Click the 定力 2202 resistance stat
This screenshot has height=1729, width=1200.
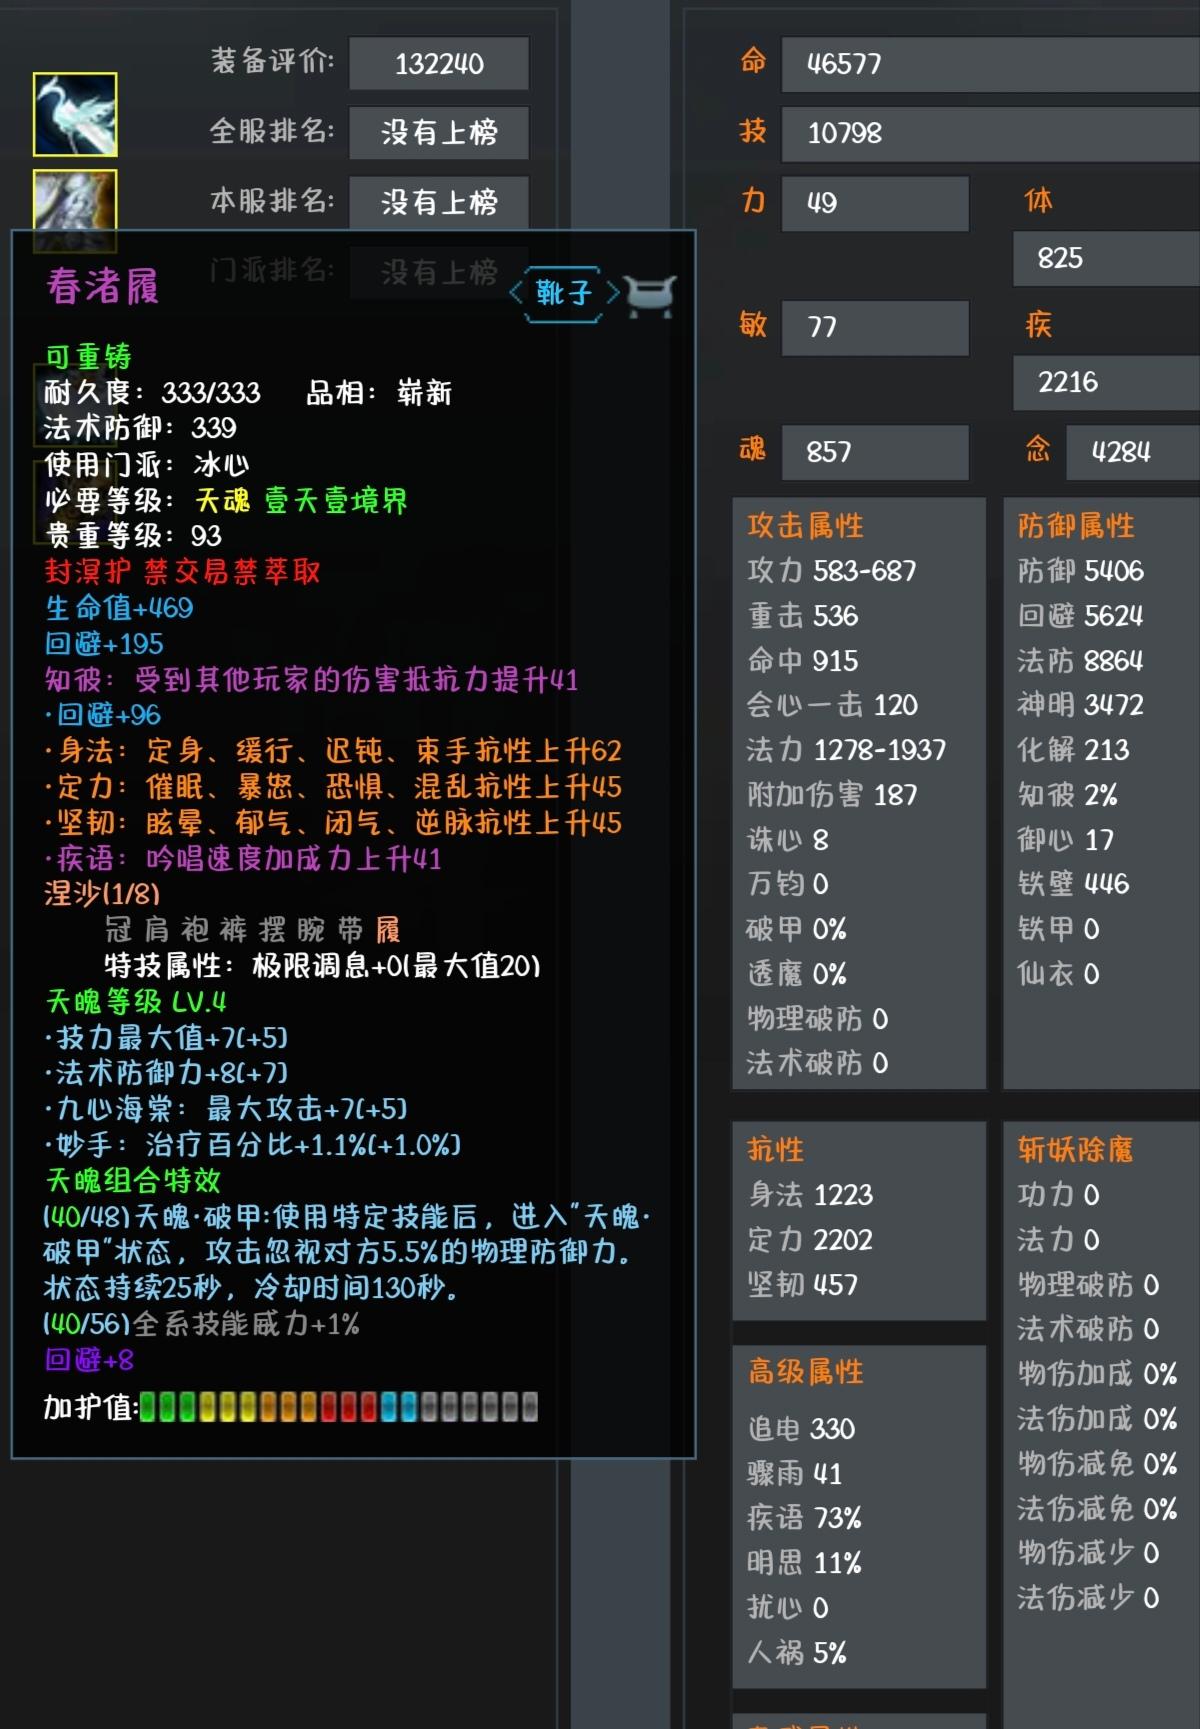click(x=810, y=1240)
